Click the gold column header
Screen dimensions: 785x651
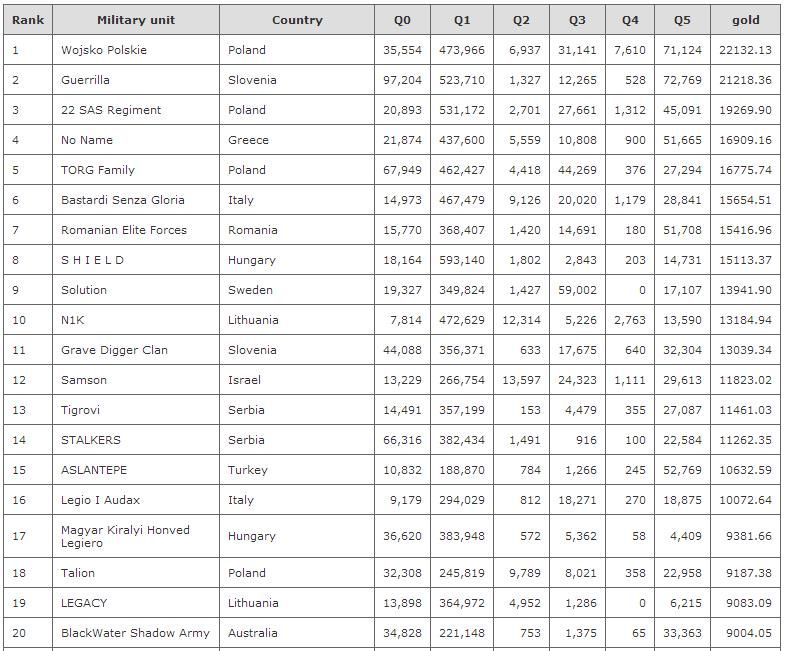[745, 20]
